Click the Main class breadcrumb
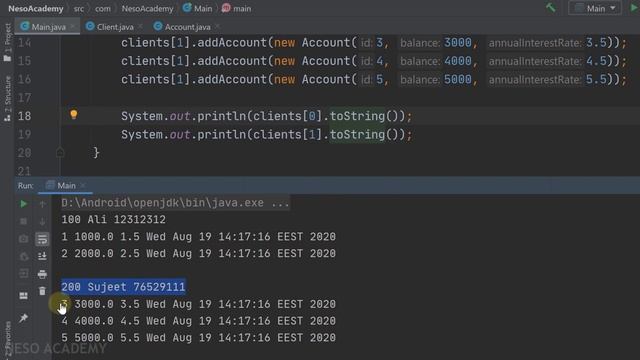Image resolution: width=640 pixels, height=360 pixels. 198,9
